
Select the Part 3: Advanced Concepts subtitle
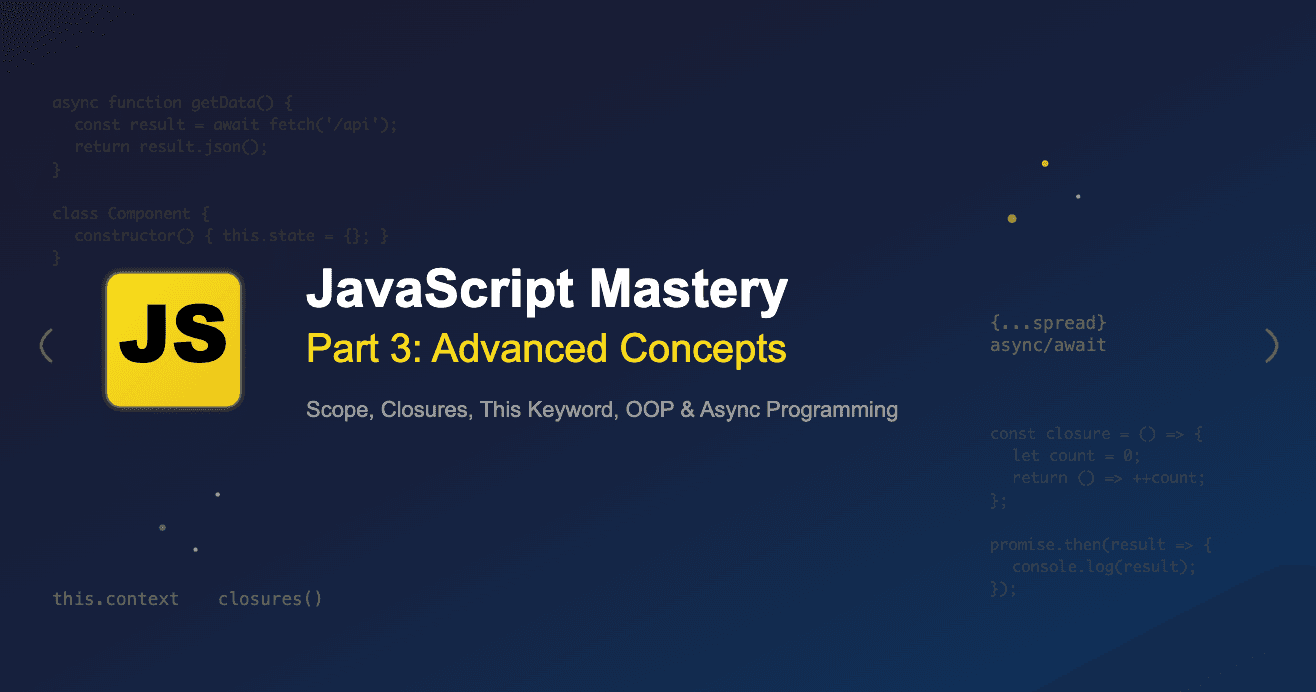coord(546,349)
